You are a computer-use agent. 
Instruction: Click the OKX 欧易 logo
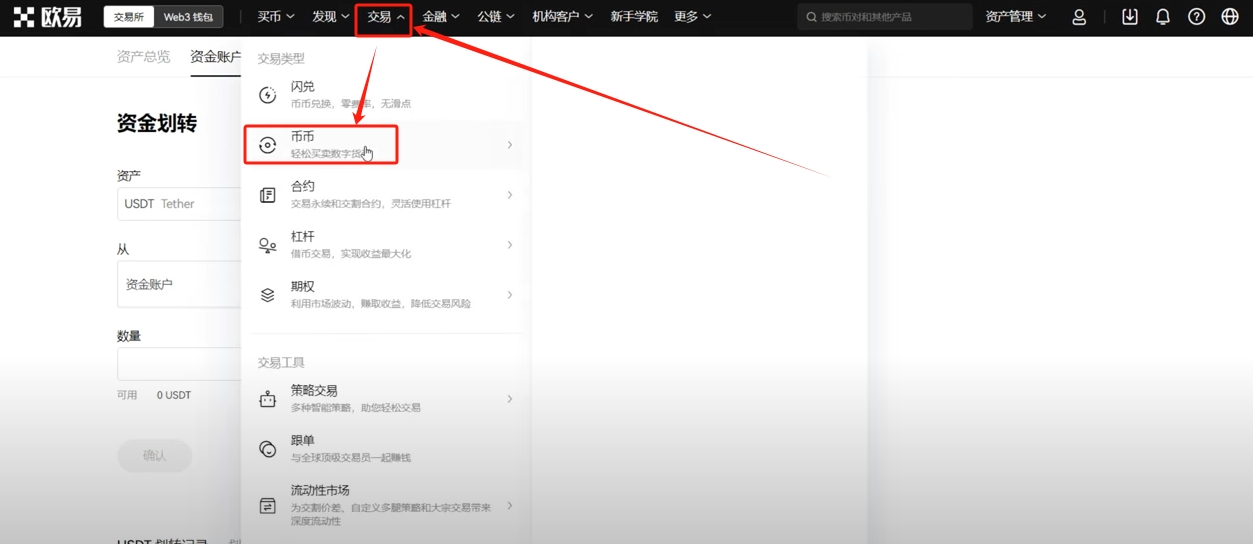47,16
